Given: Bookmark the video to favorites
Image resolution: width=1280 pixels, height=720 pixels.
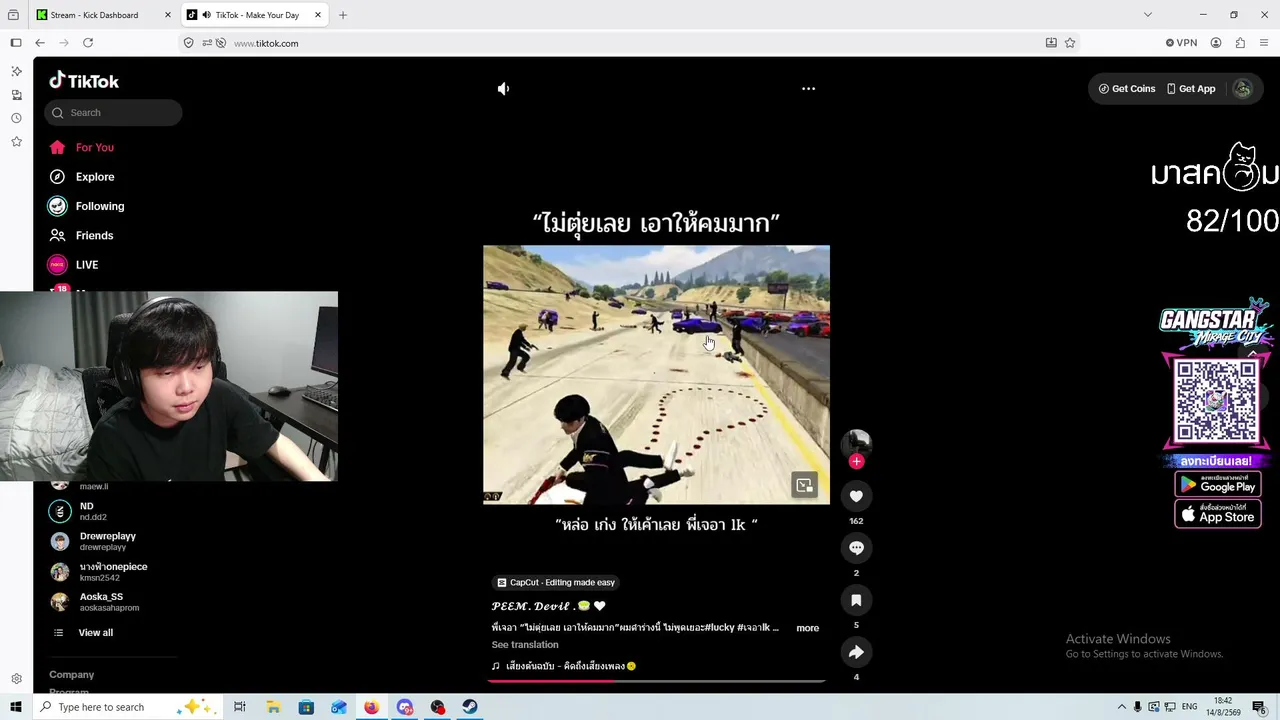Looking at the screenshot, I should click(x=856, y=600).
